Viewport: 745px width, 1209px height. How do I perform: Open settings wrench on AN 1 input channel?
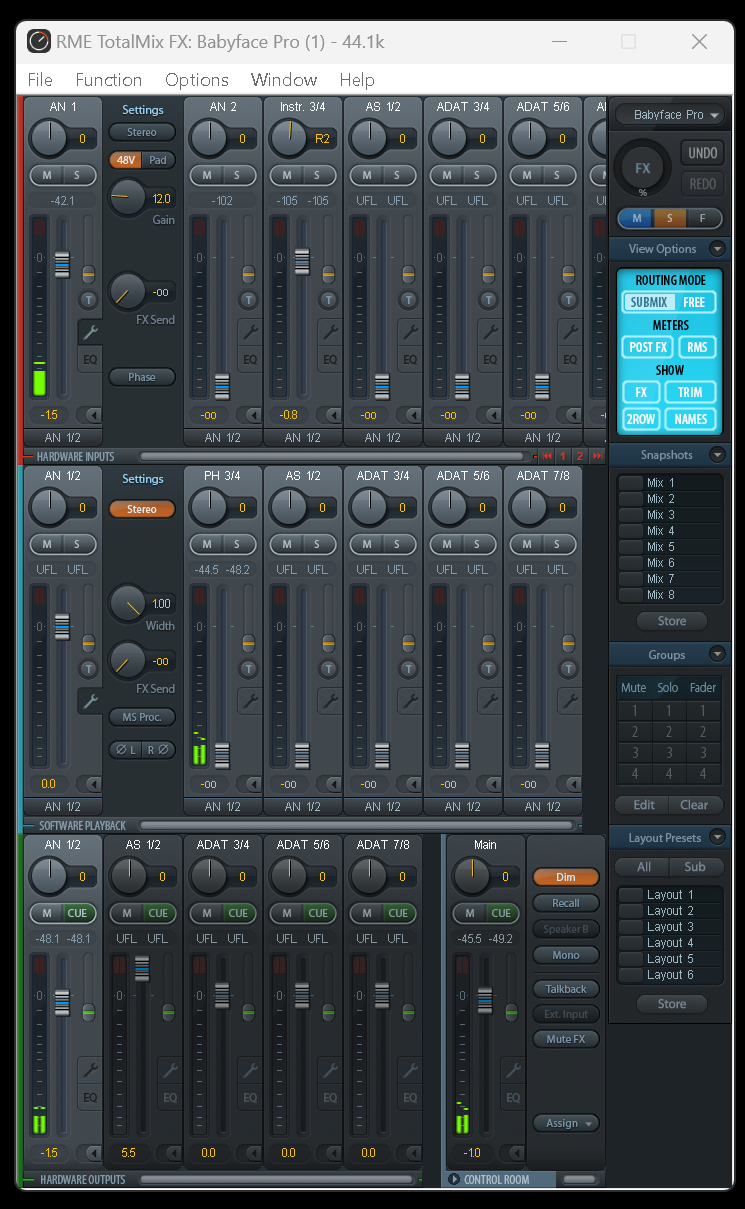pos(90,333)
